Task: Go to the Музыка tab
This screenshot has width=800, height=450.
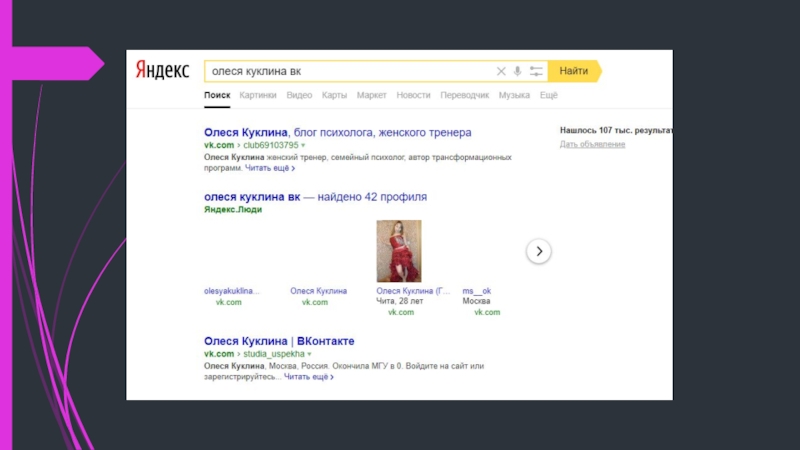Action: 514,95
